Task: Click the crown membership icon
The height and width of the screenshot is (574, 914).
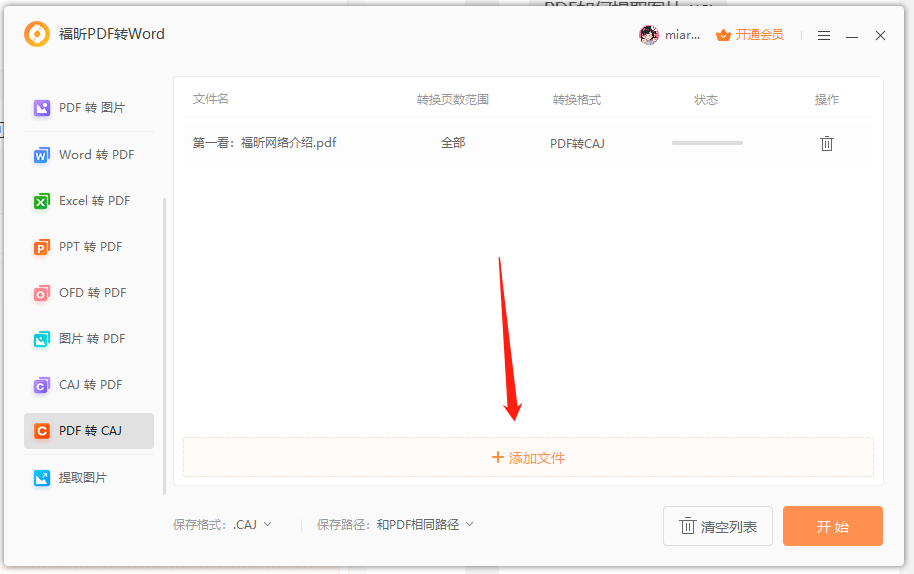Action: pyautogui.click(x=723, y=35)
